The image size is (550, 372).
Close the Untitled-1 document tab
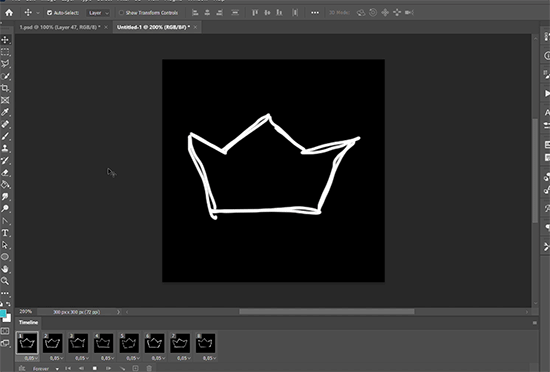[x=195, y=27]
